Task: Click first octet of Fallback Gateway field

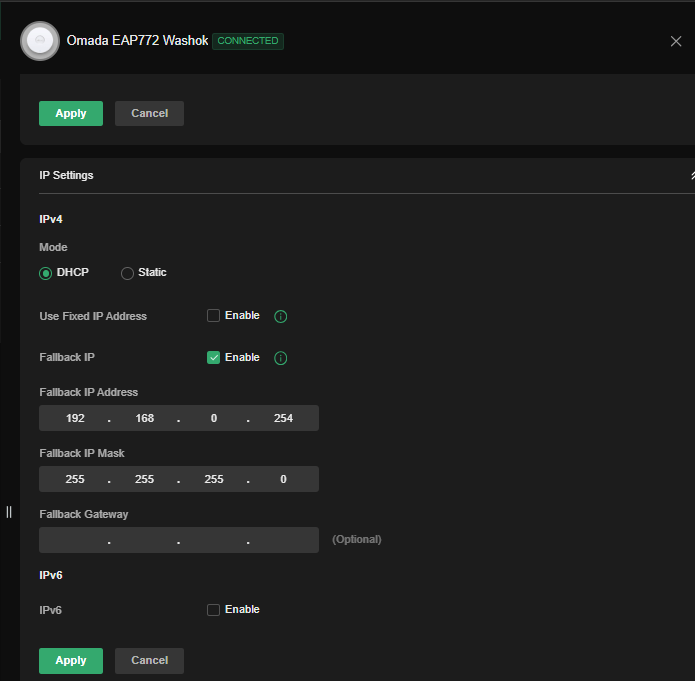Action: point(75,540)
